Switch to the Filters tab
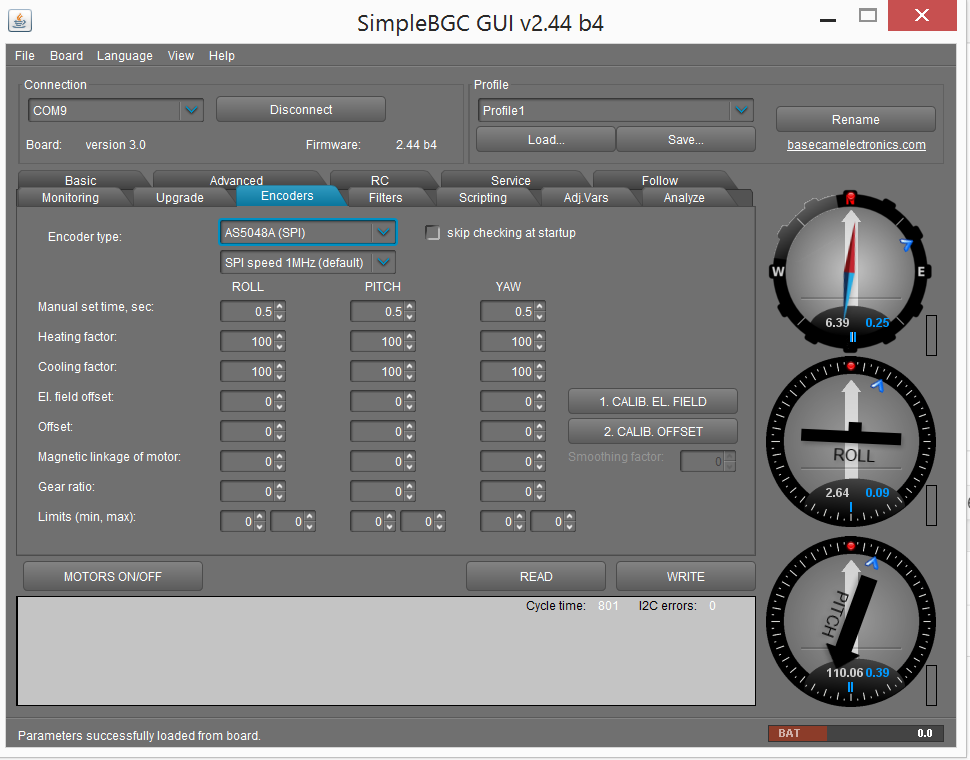This screenshot has width=970, height=760. (385, 197)
